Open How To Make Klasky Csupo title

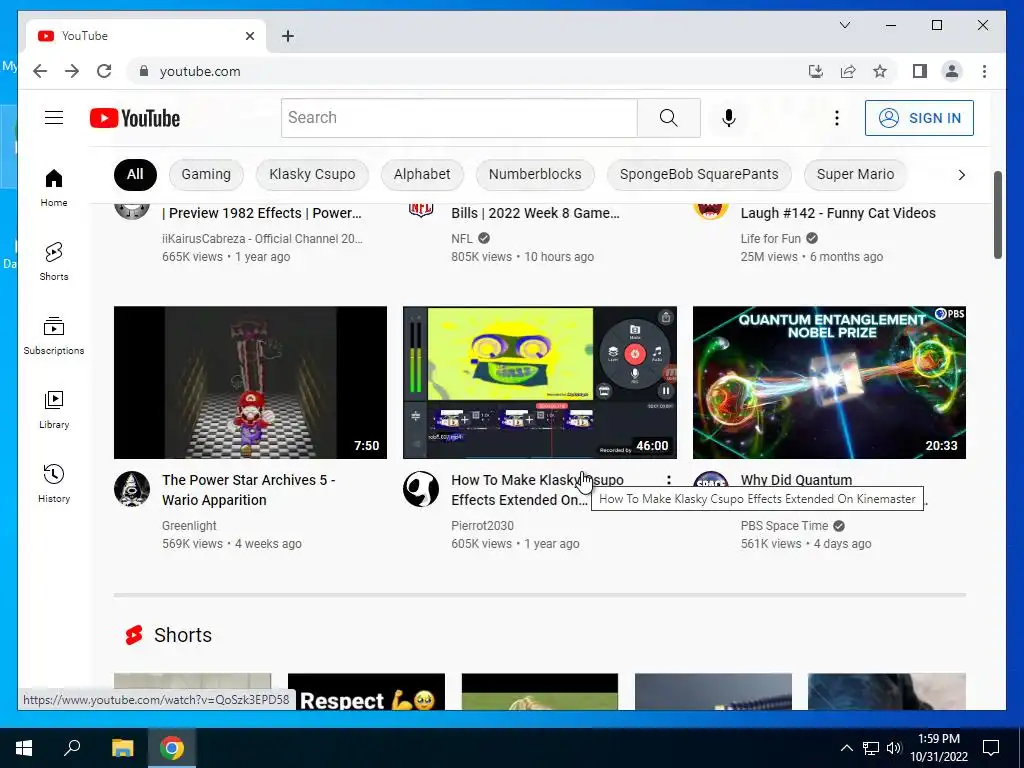(x=537, y=490)
